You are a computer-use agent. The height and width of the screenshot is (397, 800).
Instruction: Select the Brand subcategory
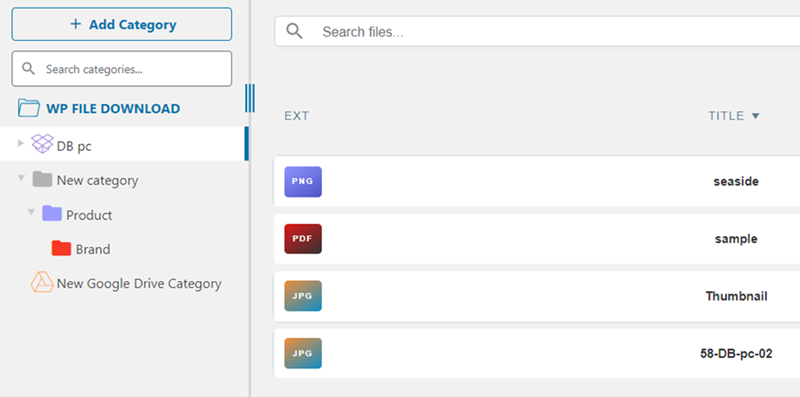pyautogui.click(x=93, y=250)
